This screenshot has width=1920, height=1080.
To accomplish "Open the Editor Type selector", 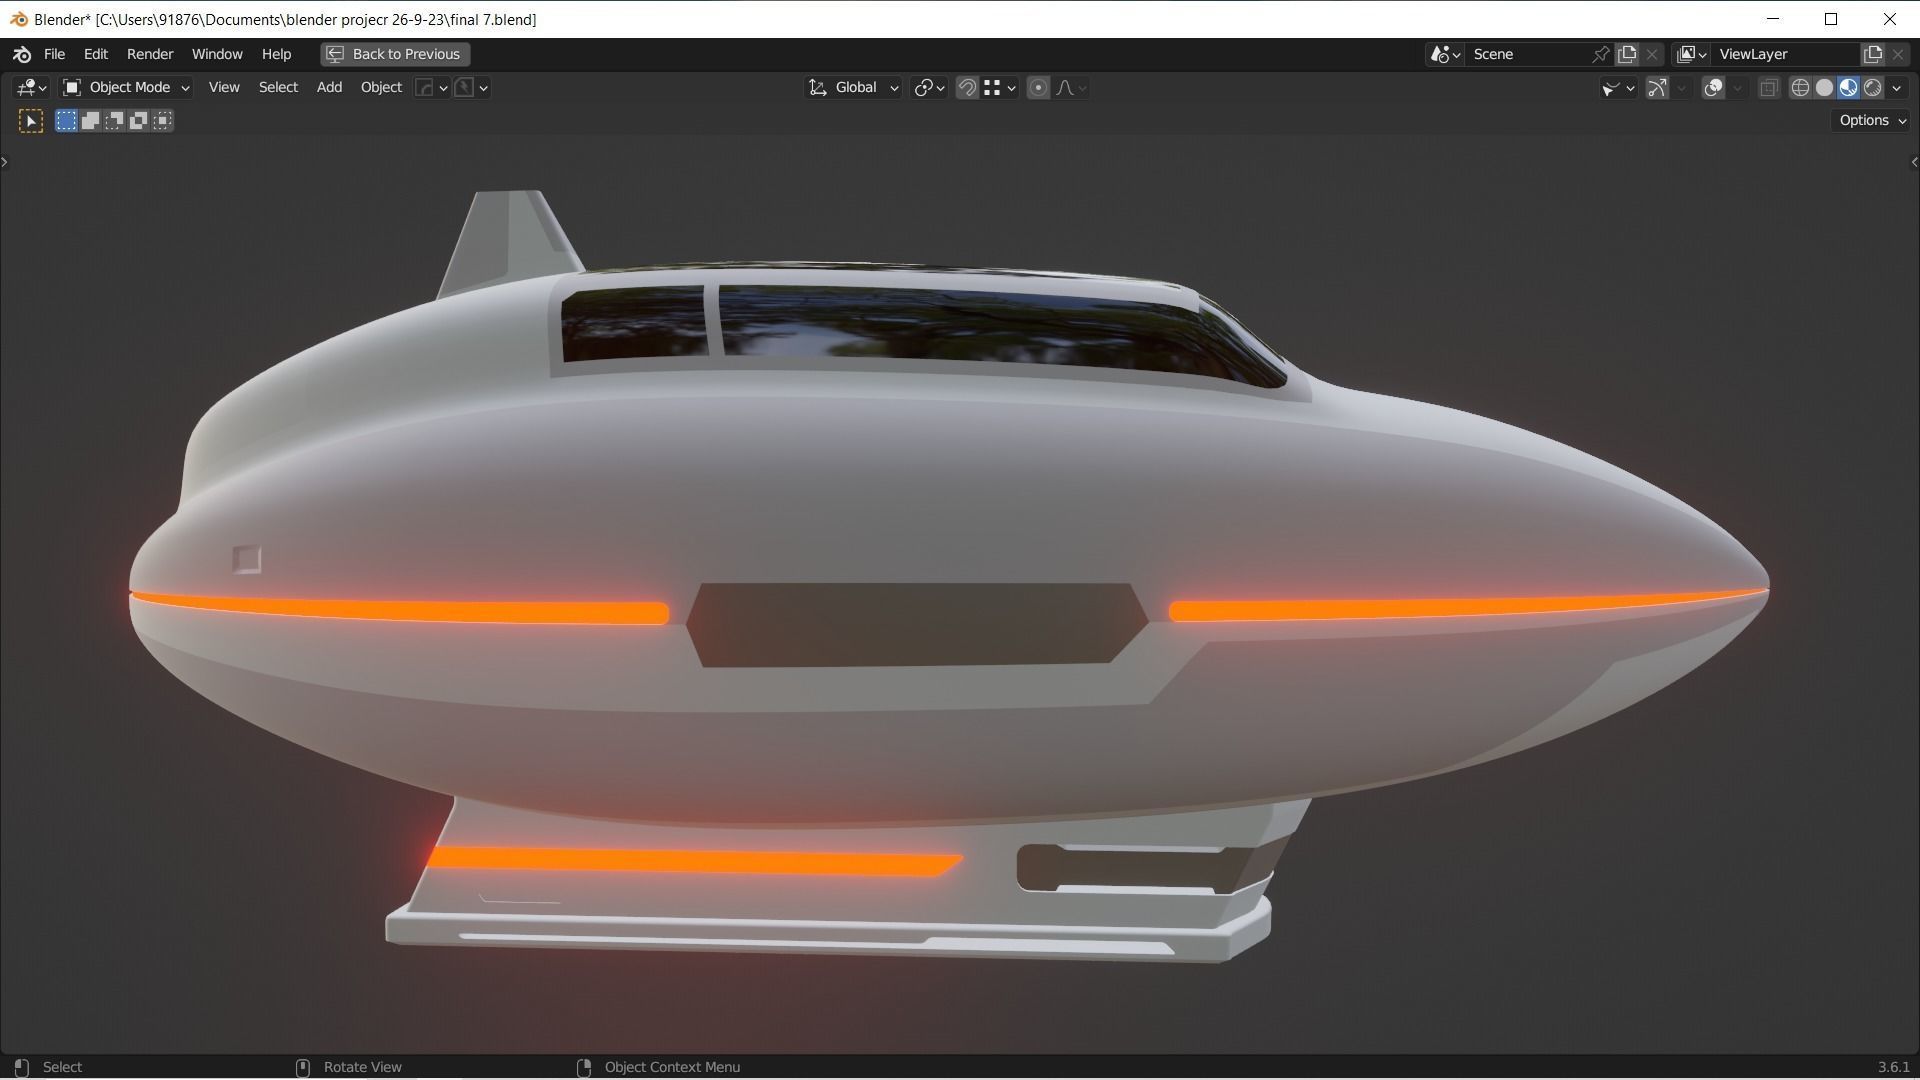I will pyautogui.click(x=28, y=87).
